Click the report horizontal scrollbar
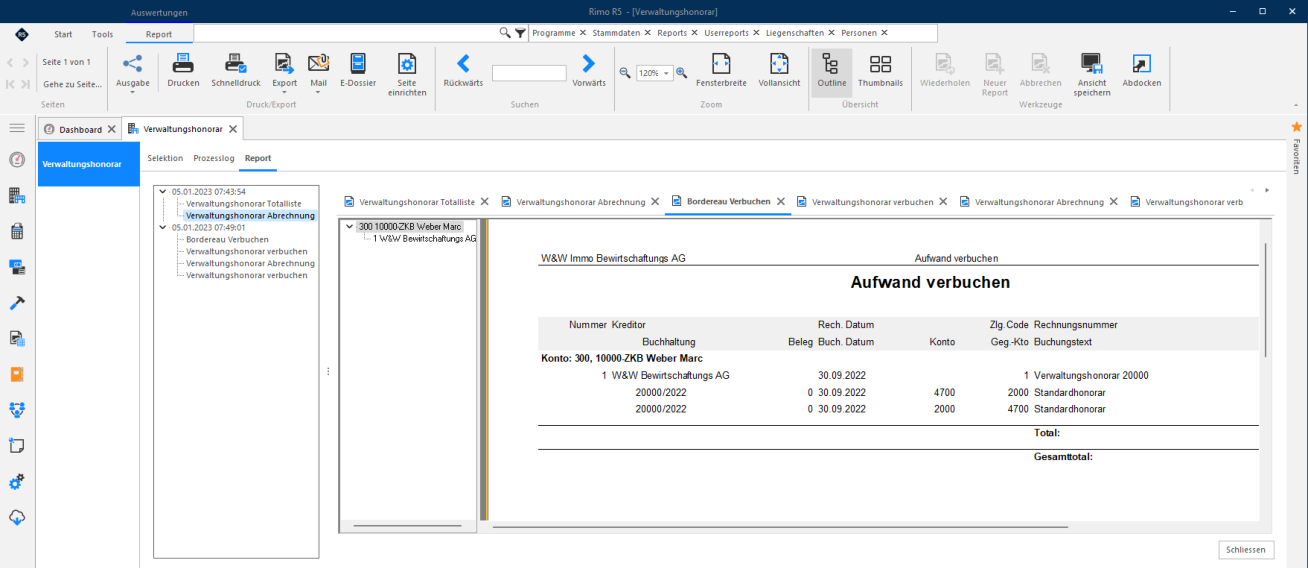This screenshot has height=569, width=1308. 780,525
